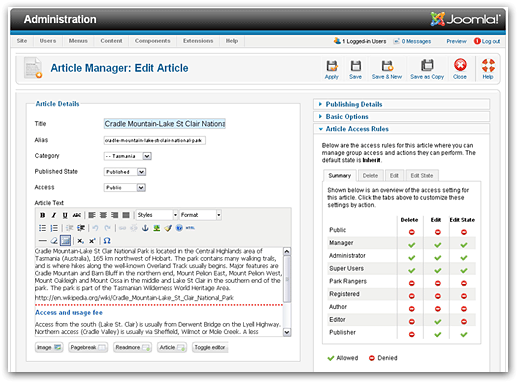Image resolution: width=518 pixels, height=385 pixels.
Task: Open Help lifebuoy icon
Action: tap(488, 69)
